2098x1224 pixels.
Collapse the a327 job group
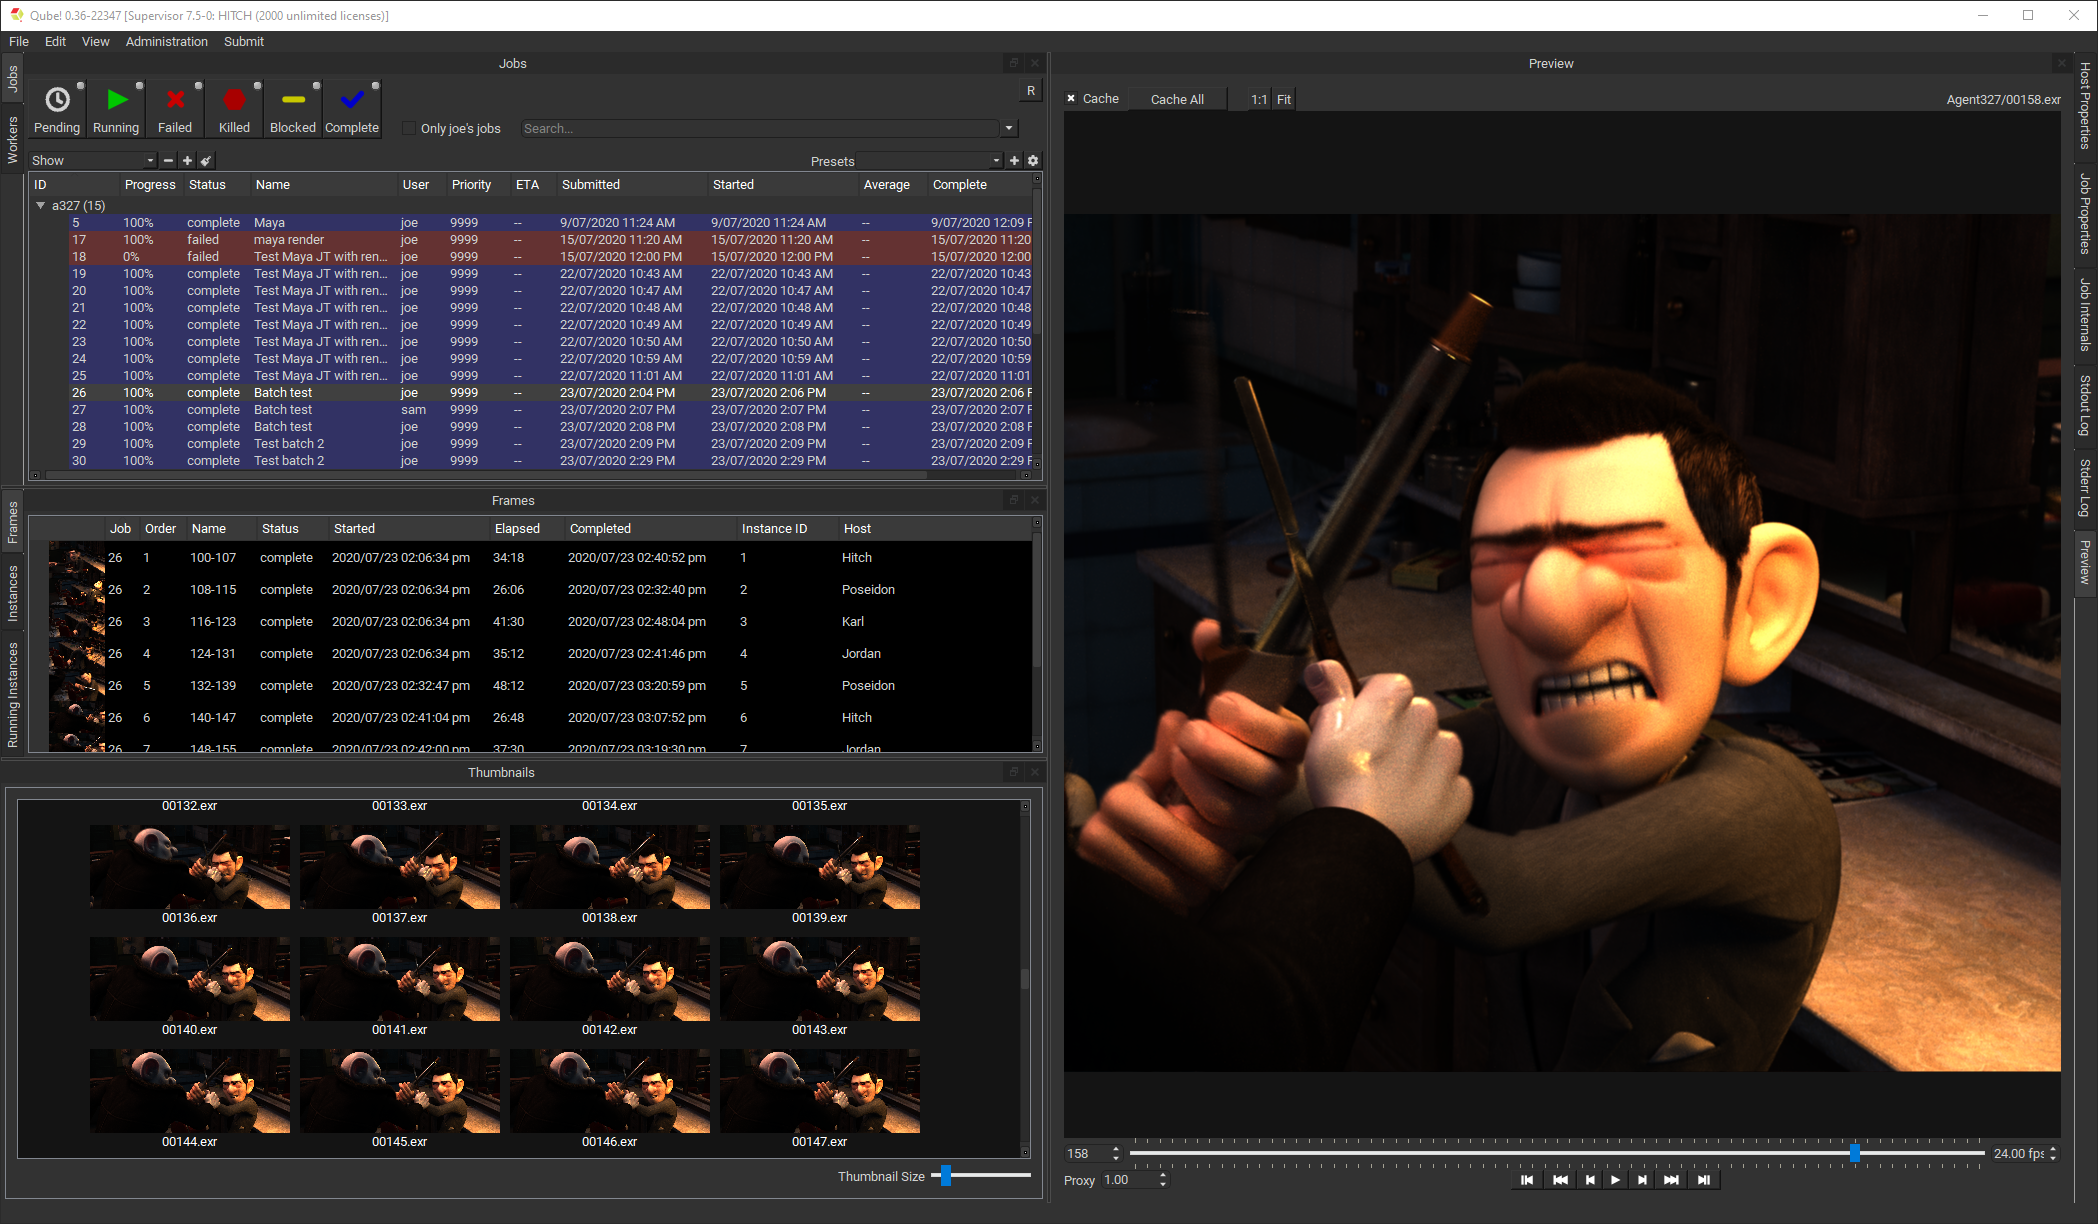[x=41, y=205]
